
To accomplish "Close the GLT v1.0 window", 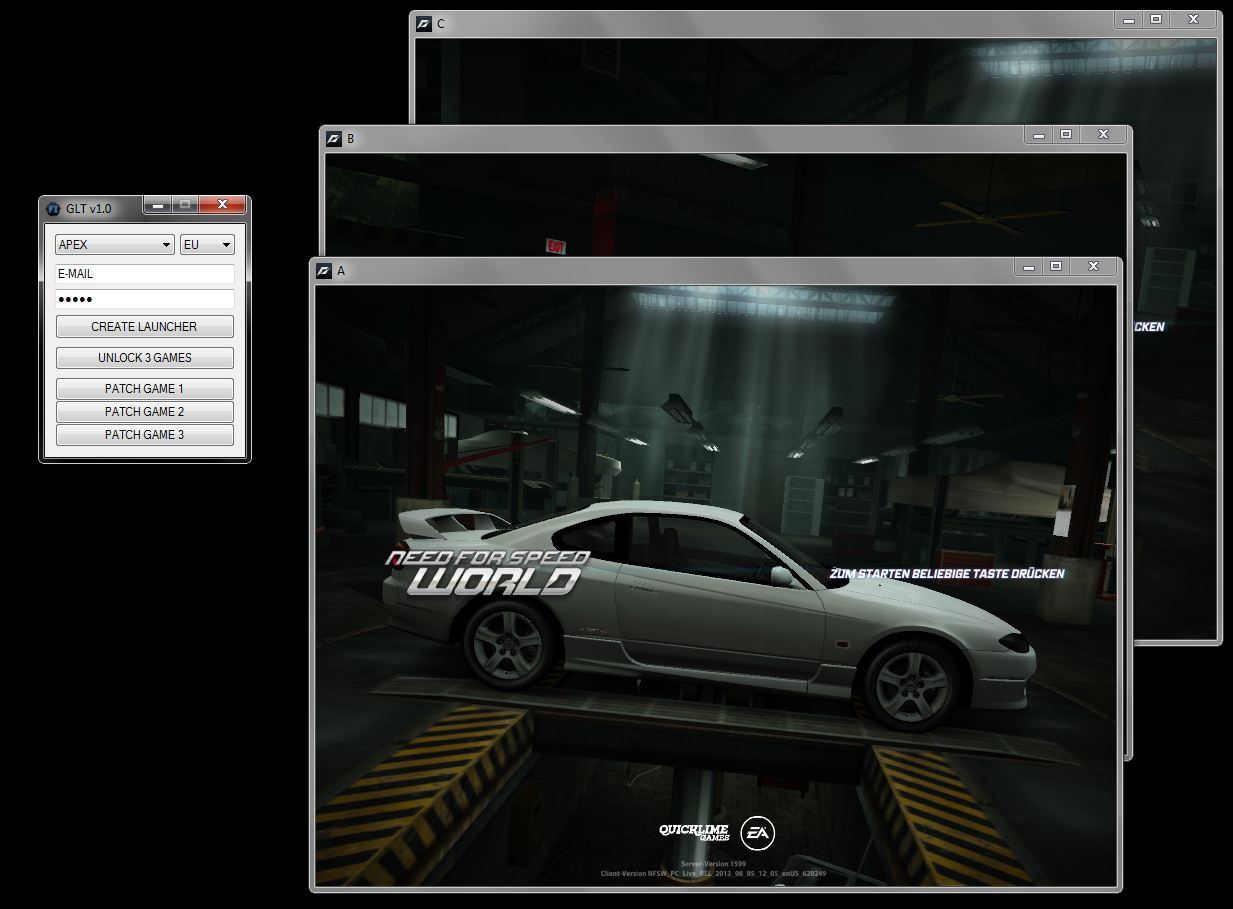I will click(x=222, y=204).
